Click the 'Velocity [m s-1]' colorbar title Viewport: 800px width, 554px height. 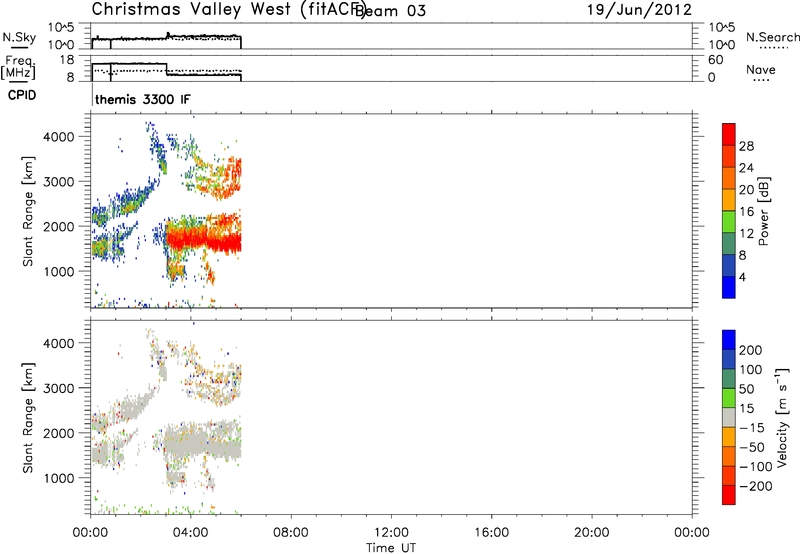point(783,417)
